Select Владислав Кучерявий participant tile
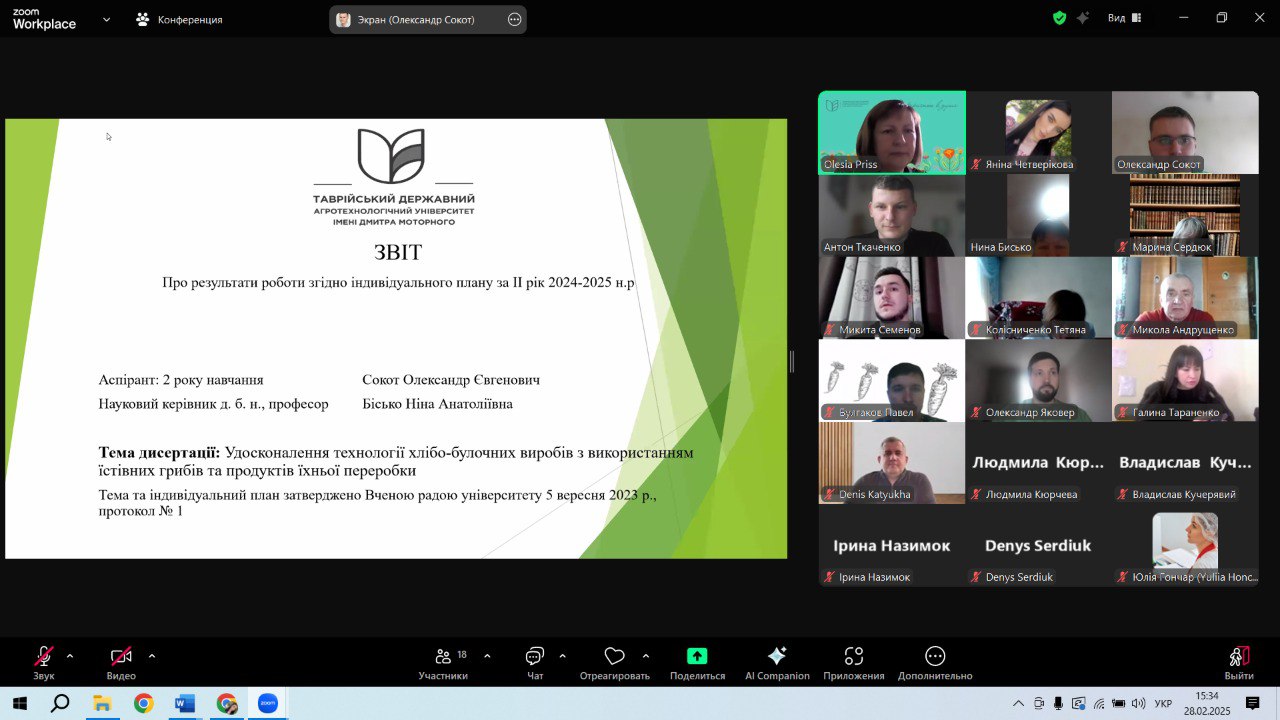The image size is (1280, 720). click(1185, 463)
